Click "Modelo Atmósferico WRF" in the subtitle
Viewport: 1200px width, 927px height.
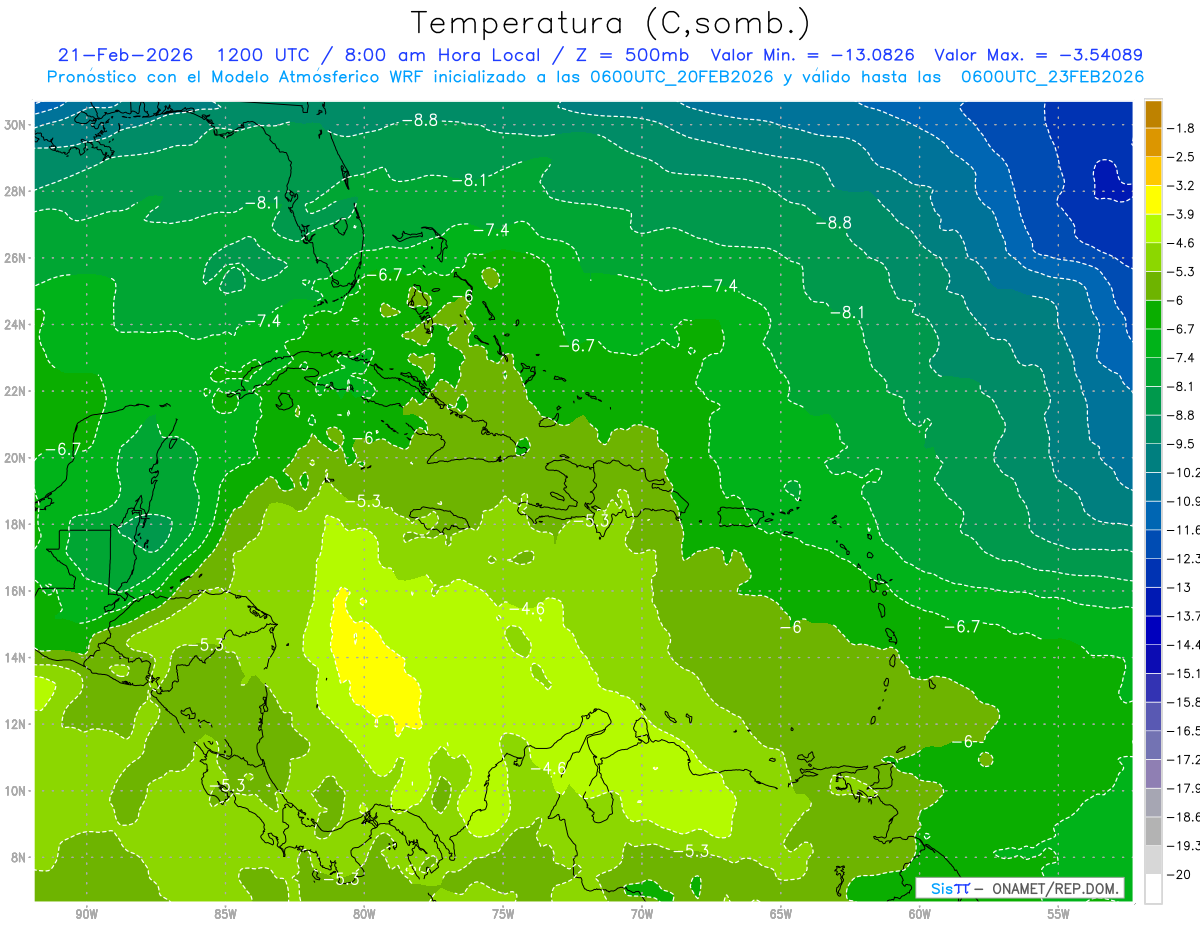tap(318, 77)
